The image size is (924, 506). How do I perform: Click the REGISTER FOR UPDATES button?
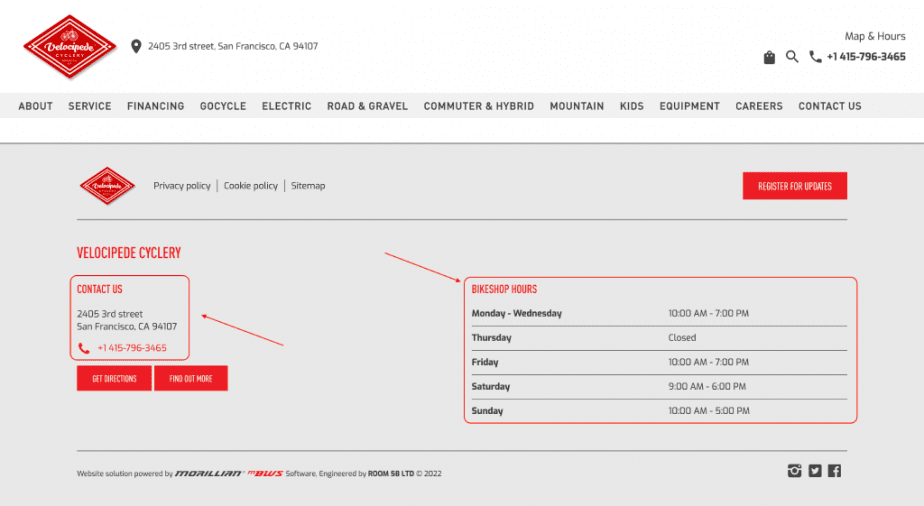click(x=794, y=186)
